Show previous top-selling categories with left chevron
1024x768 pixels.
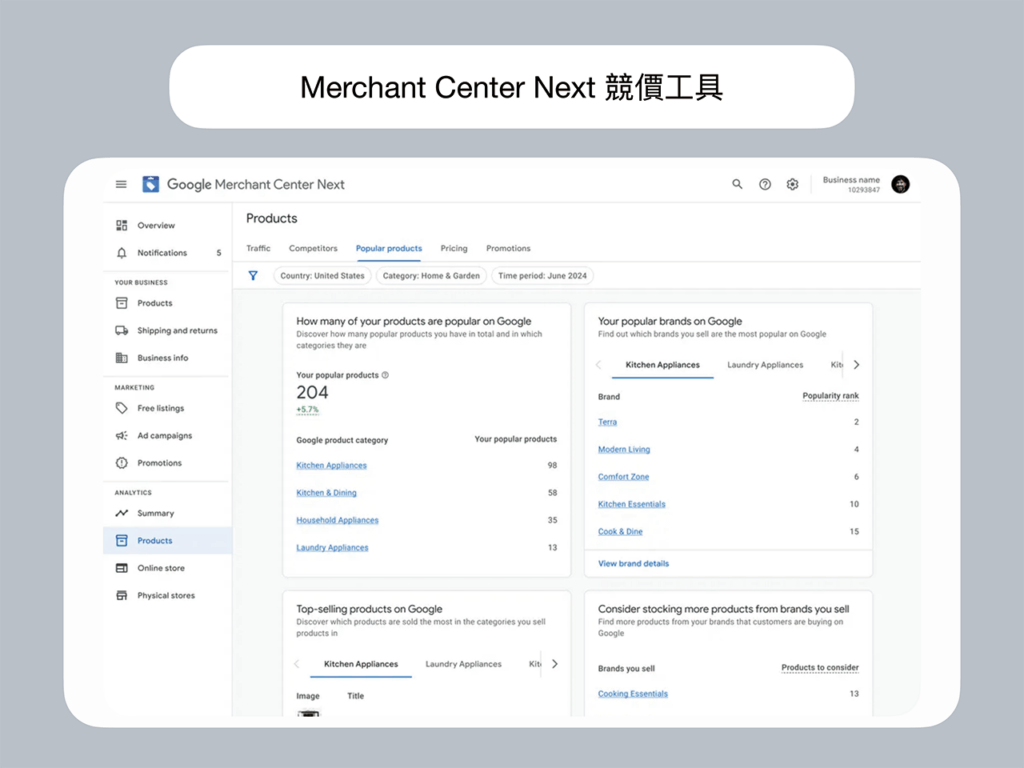pos(296,664)
